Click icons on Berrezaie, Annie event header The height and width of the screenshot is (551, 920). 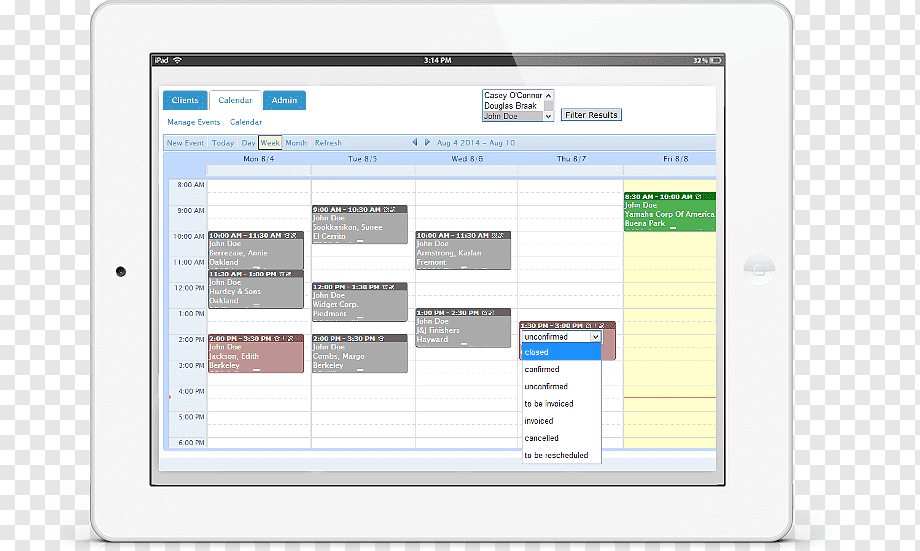click(290, 235)
